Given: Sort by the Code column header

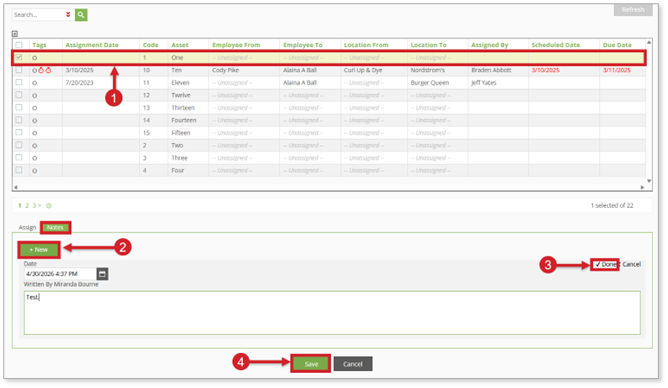Looking at the screenshot, I should pos(150,45).
